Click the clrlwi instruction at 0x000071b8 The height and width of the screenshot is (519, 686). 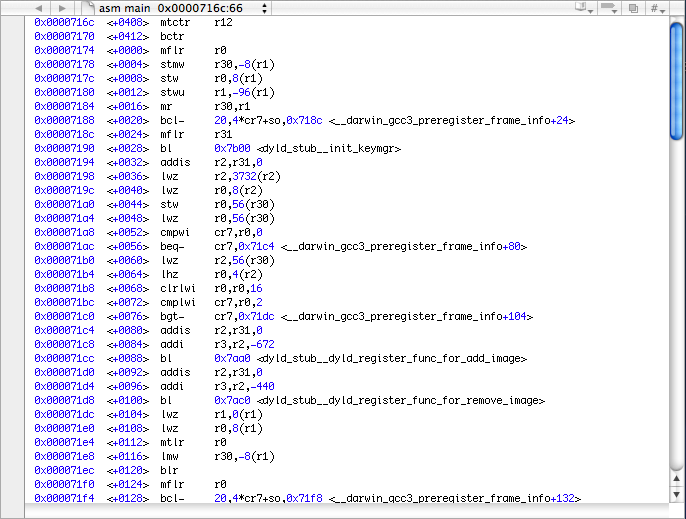pyautogui.click(x=177, y=287)
